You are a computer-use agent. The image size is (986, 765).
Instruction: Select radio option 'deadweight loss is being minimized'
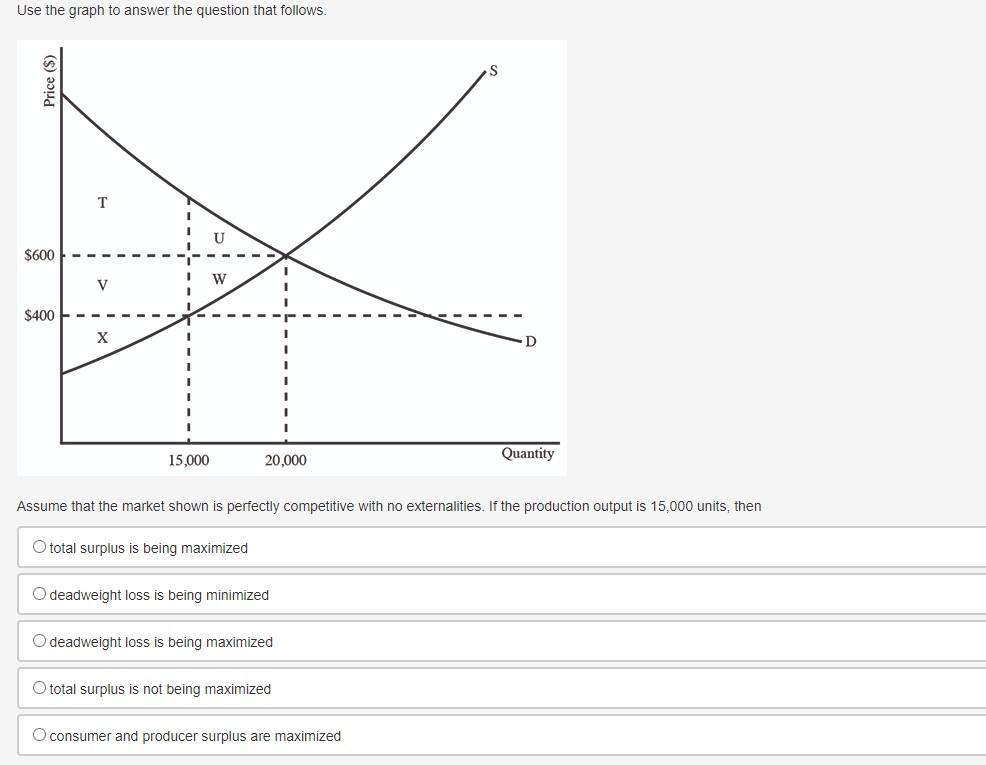click(x=38, y=594)
